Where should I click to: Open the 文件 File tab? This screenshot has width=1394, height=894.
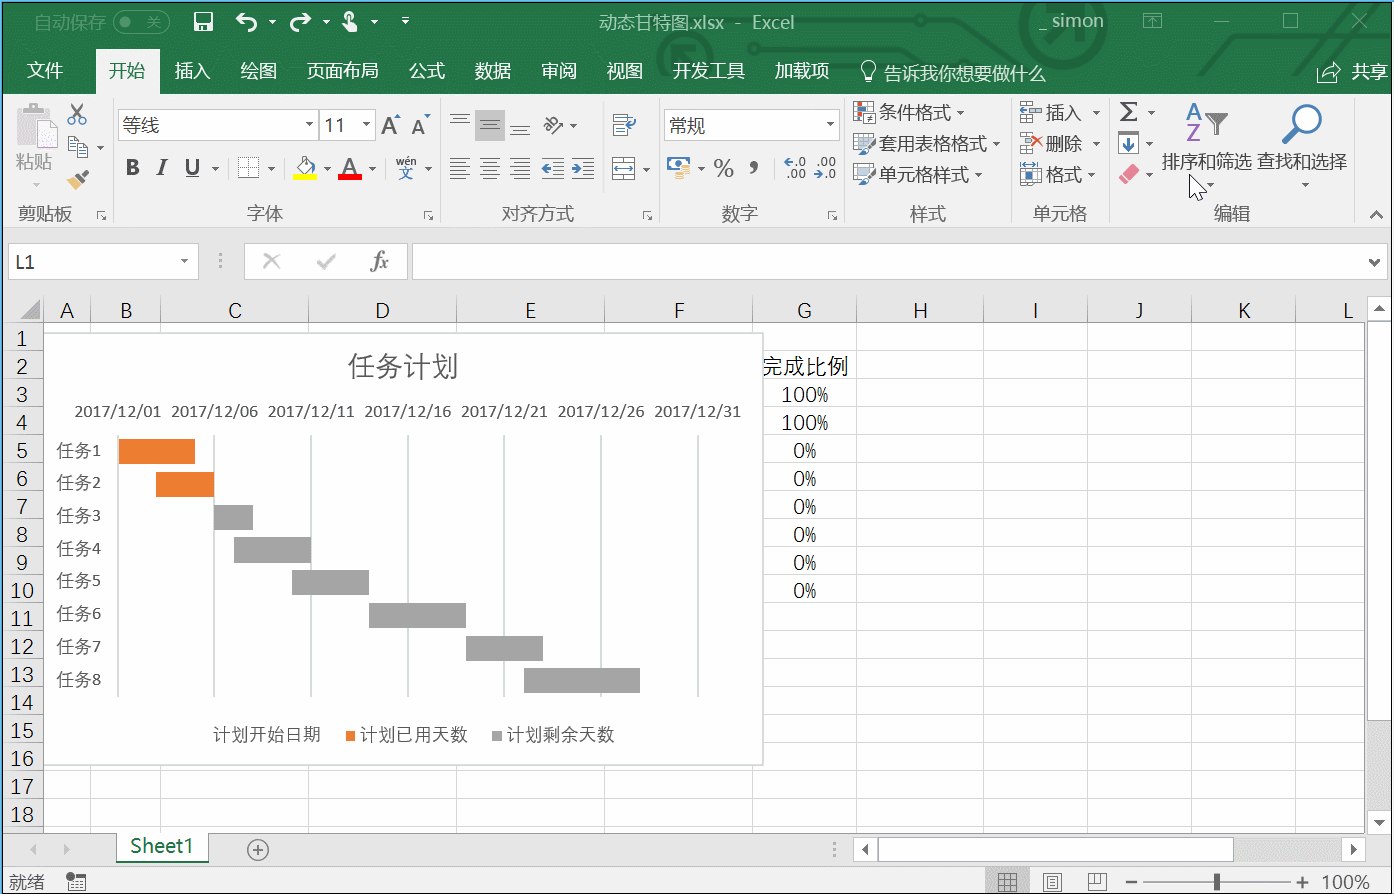(x=45, y=71)
